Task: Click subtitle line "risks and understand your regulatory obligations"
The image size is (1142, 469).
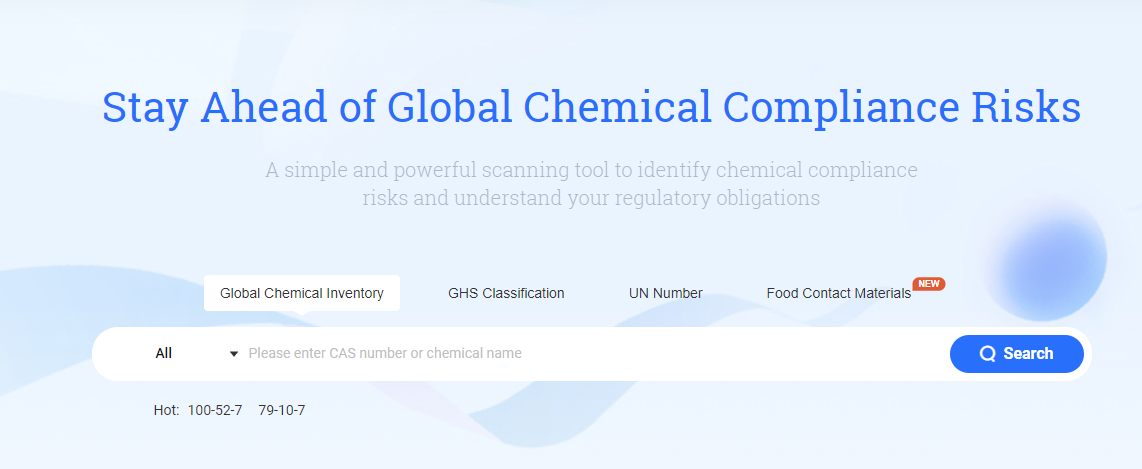Action: click(x=591, y=198)
